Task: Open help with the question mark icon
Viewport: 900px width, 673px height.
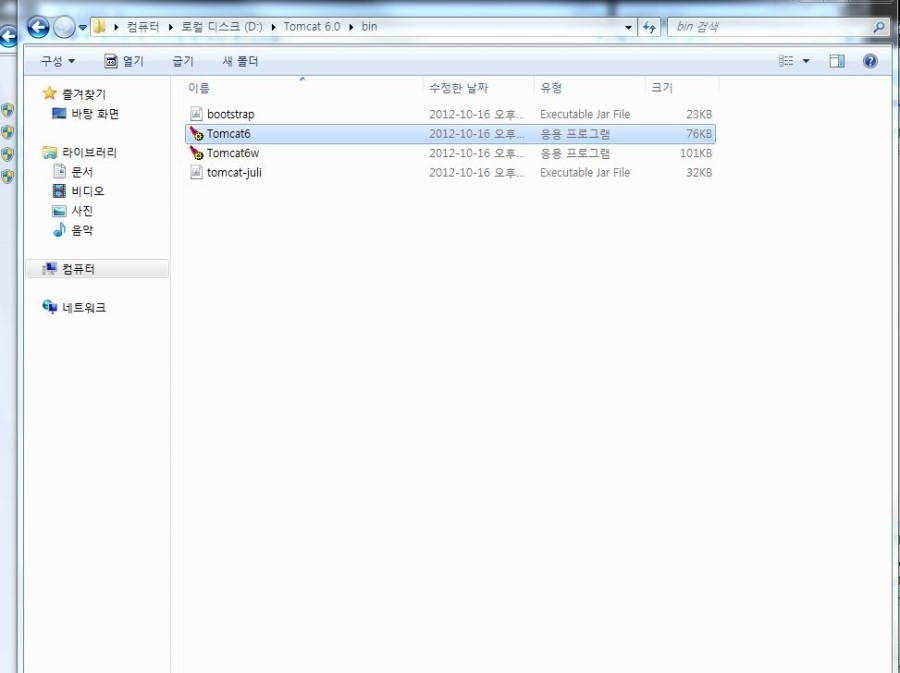Action: [870, 61]
